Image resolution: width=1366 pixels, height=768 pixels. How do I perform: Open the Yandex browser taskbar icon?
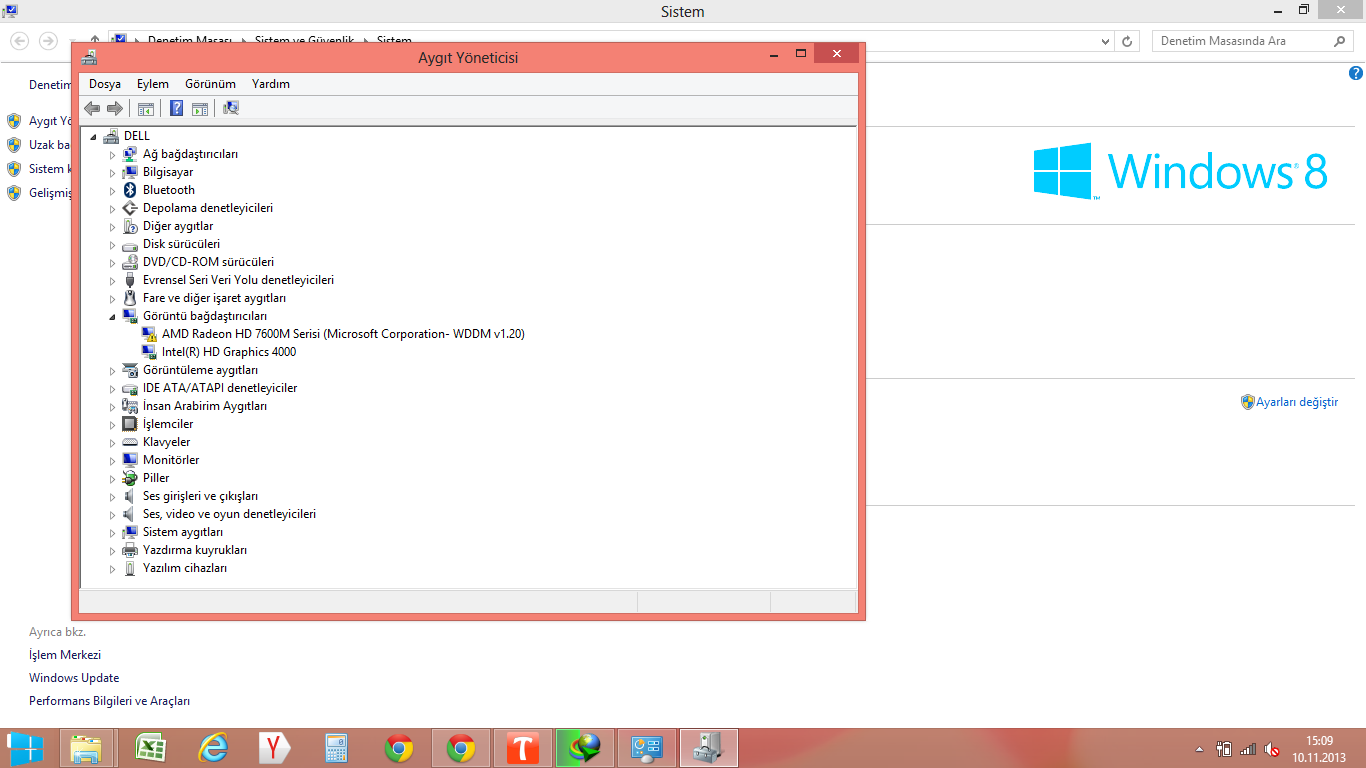(275, 748)
